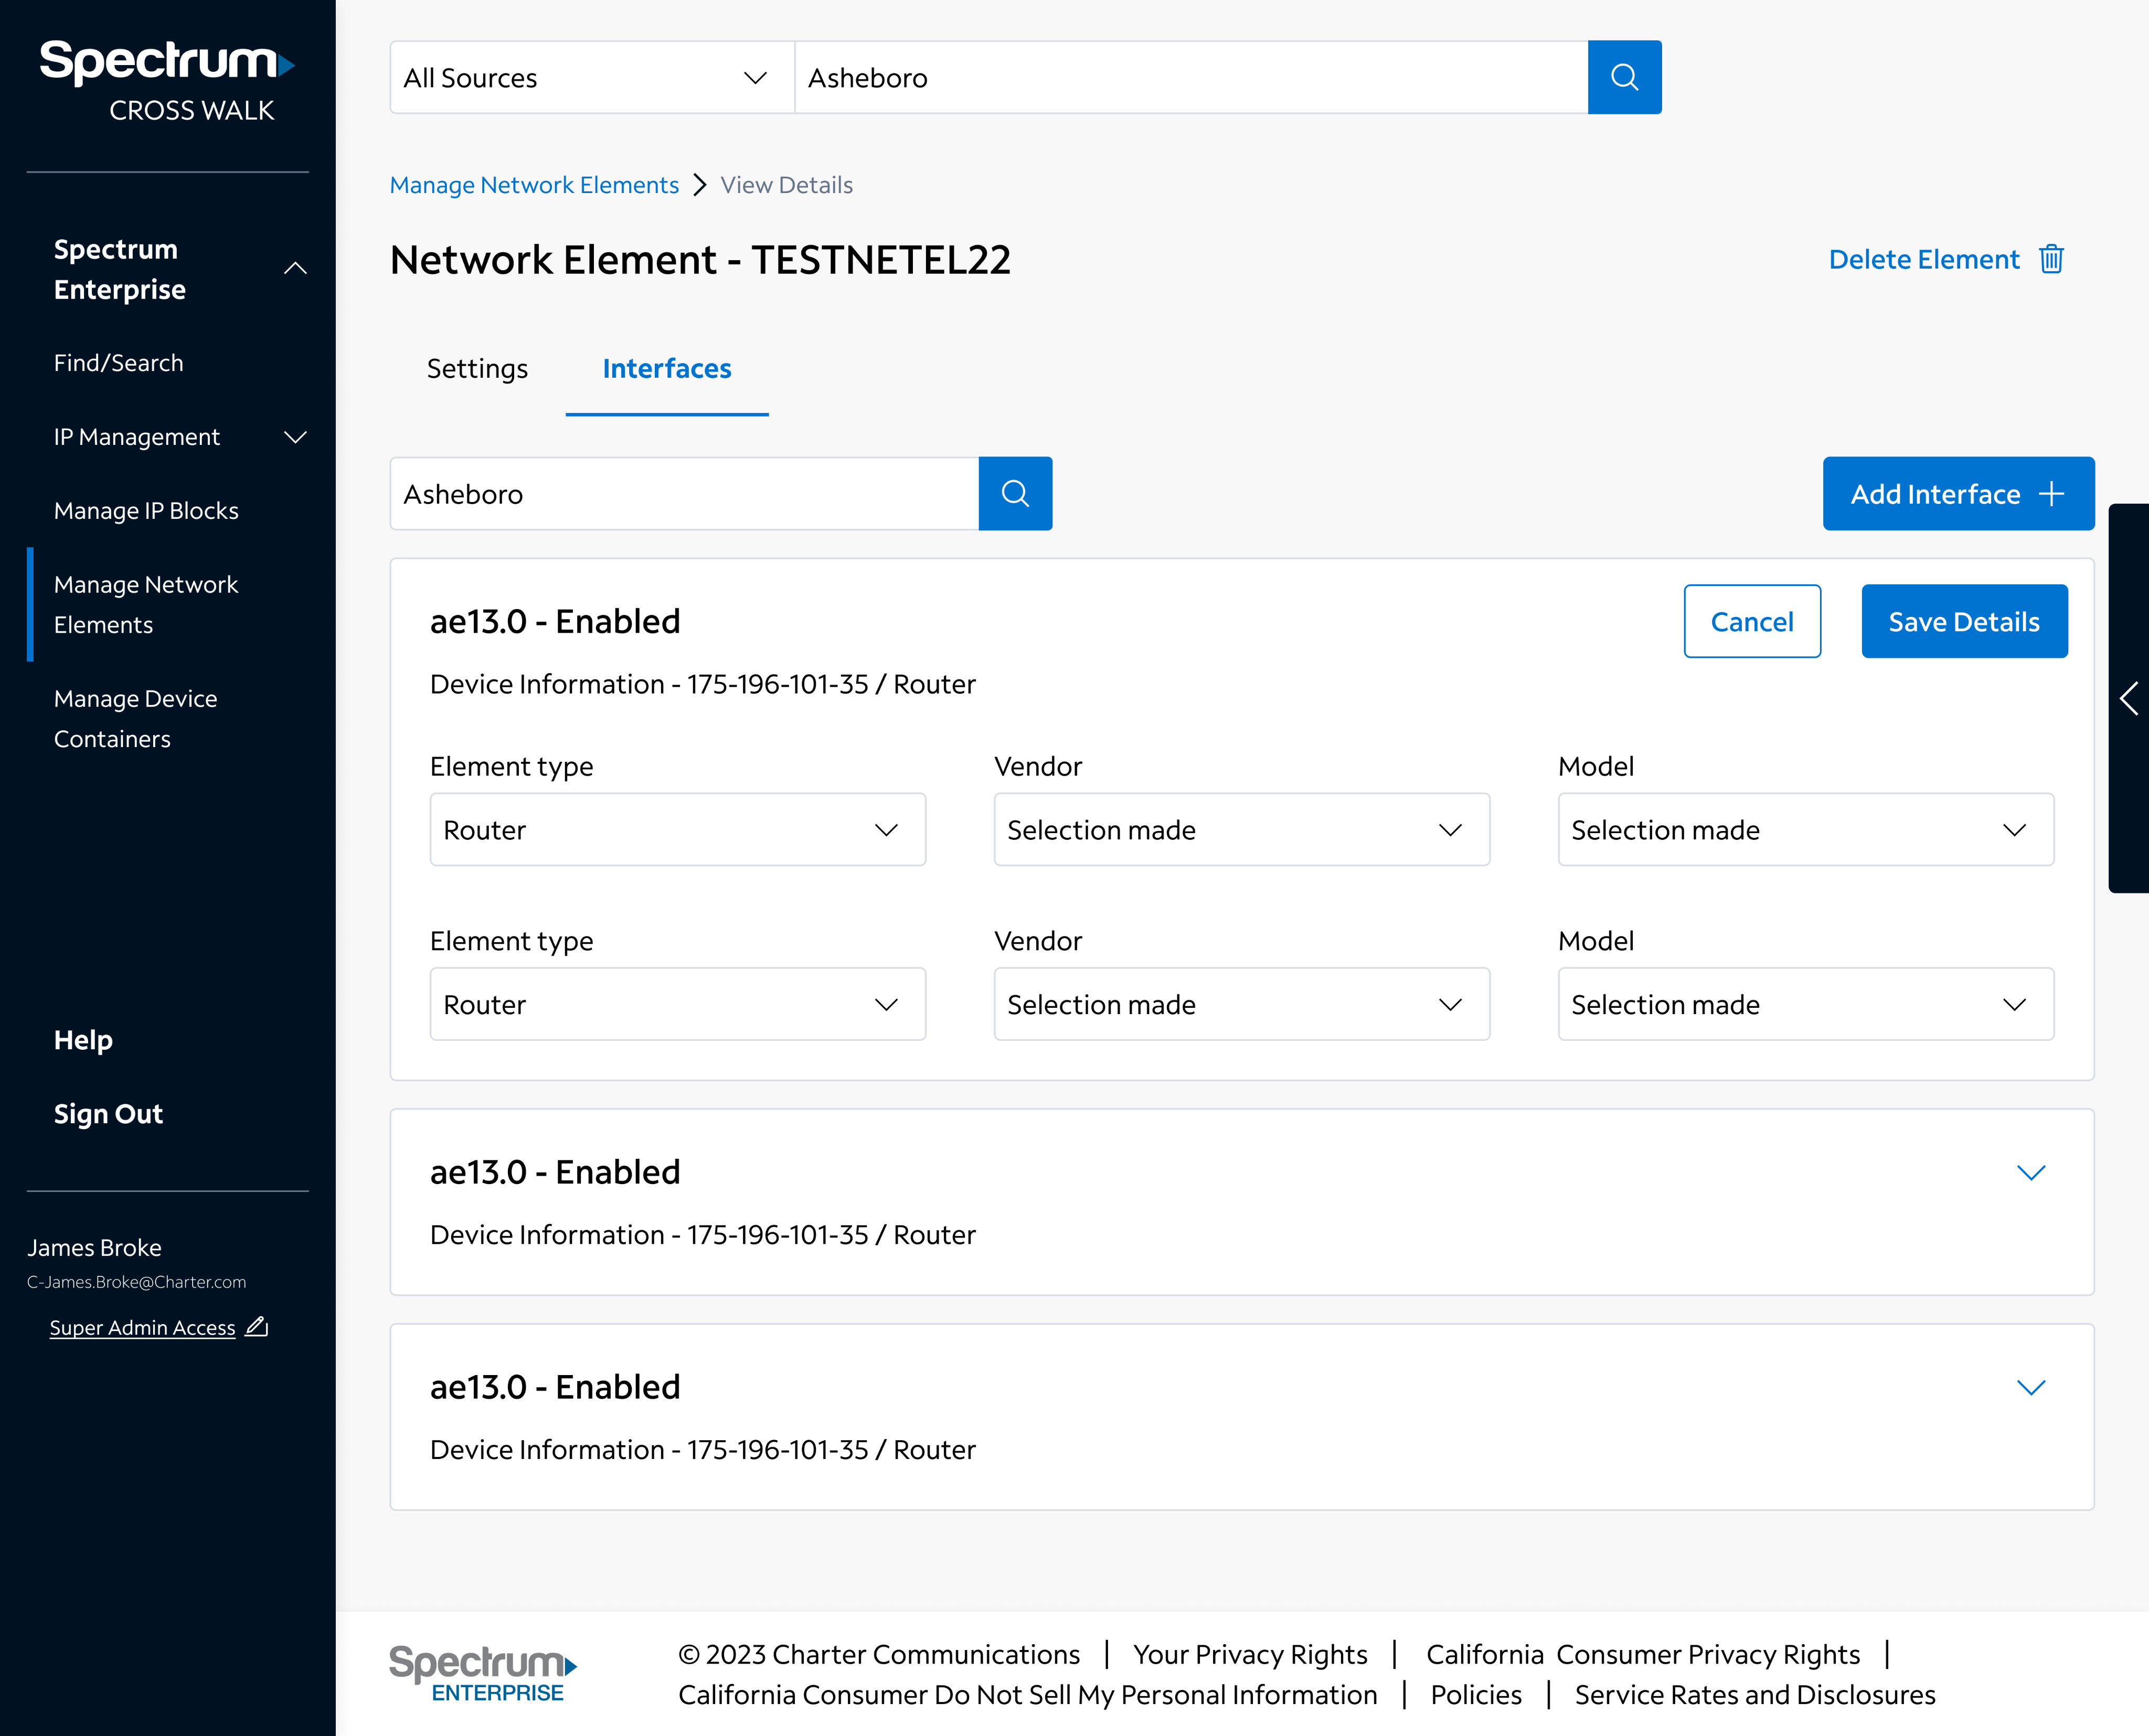2149x1736 pixels.
Task: Open the second Vendor dropdown
Action: (x=1242, y=1004)
